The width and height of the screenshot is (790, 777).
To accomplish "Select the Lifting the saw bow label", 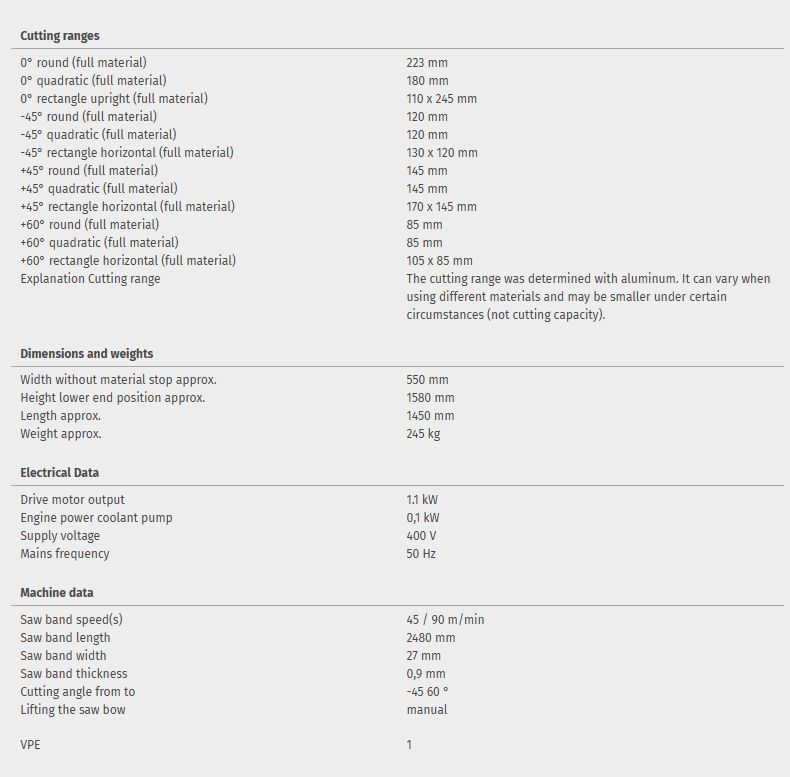I will pos(73,710).
